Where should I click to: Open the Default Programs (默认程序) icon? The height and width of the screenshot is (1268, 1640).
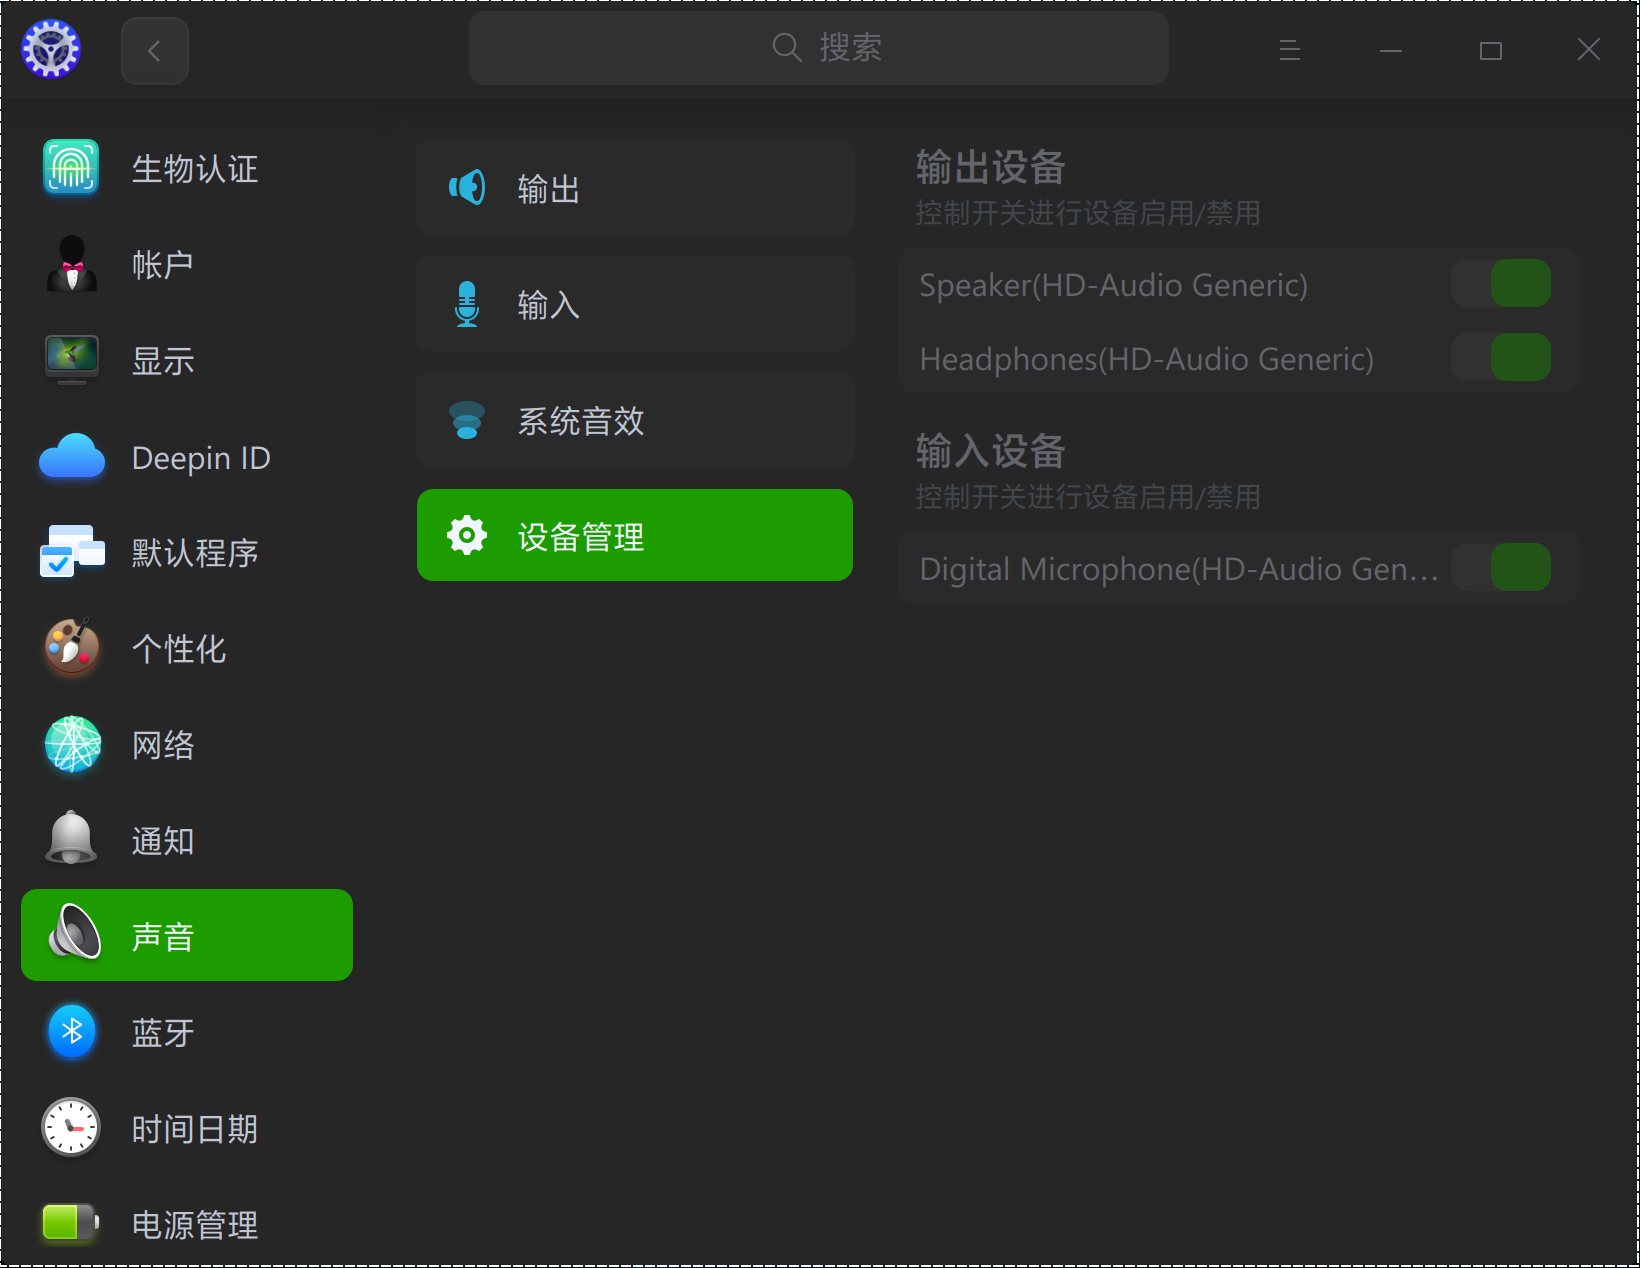tap(71, 552)
